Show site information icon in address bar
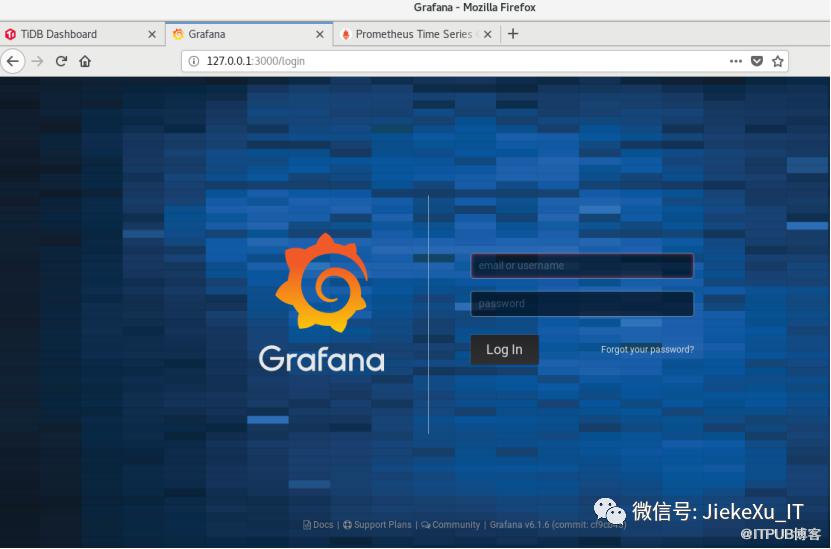The image size is (831, 549). point(194,61)
